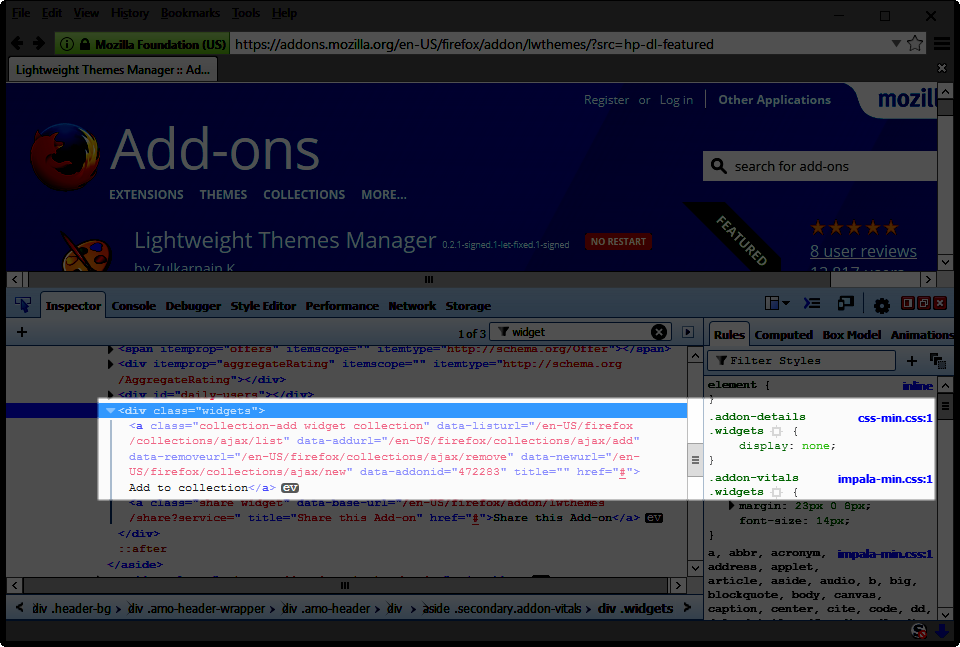Add new rule with plus in Rules panel
The width and height of the screenshot is (960, 647).
pyautogui.click(x=912, y=361)
